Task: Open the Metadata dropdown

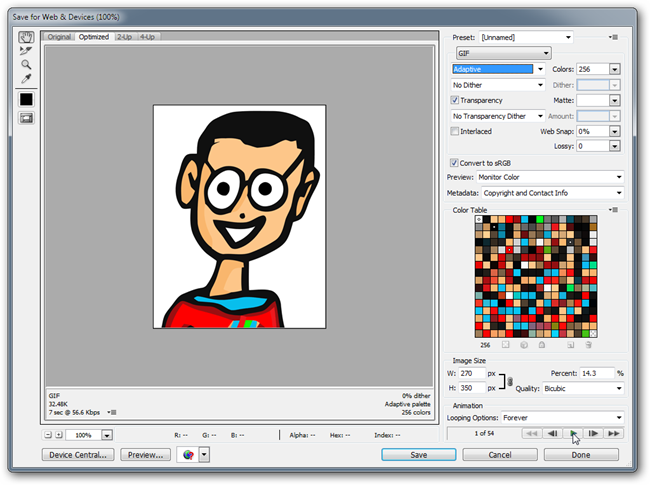Action: pos(553,193)
